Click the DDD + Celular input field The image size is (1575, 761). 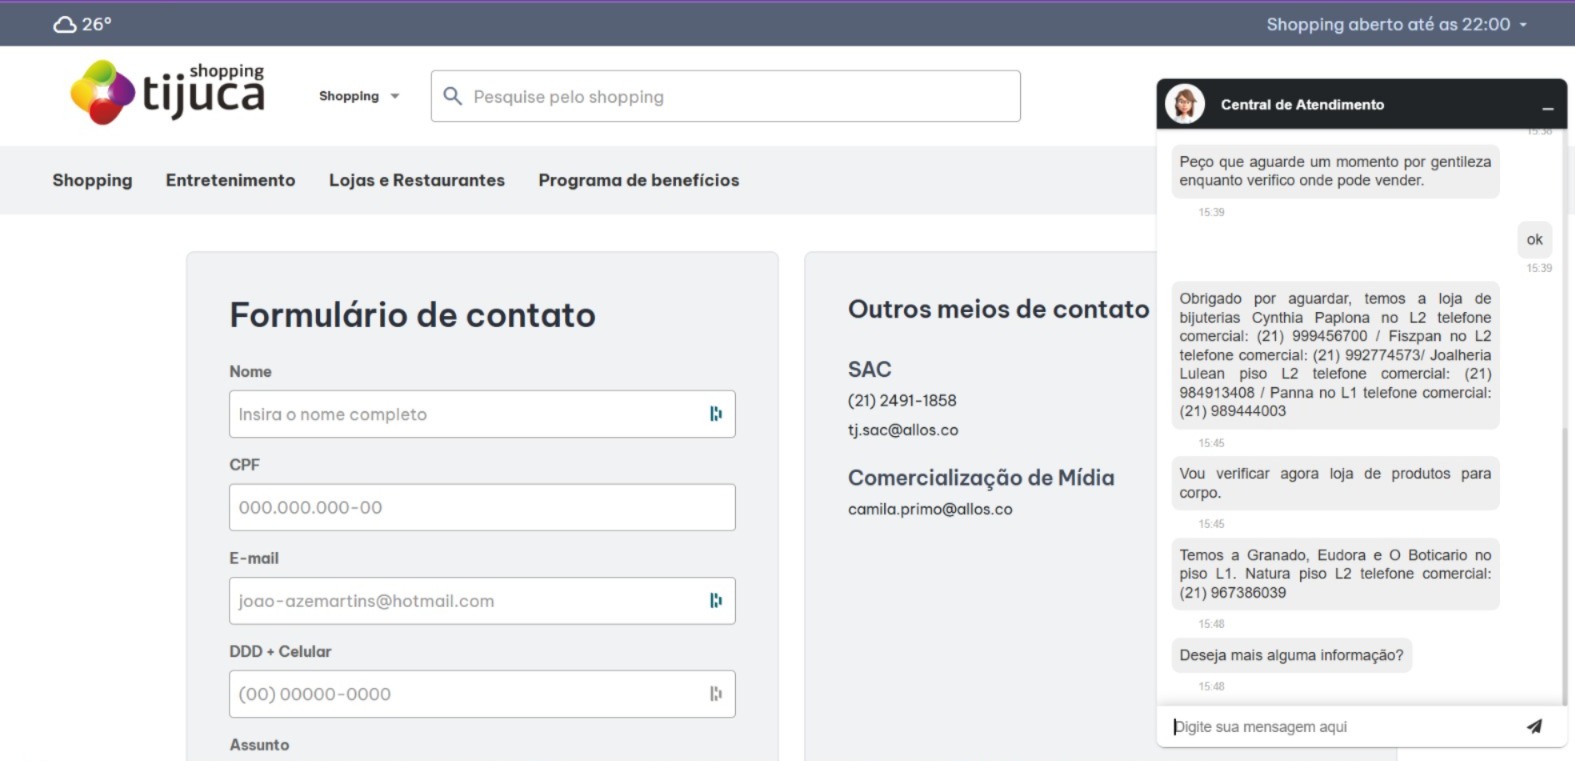(x=482, y=694)
